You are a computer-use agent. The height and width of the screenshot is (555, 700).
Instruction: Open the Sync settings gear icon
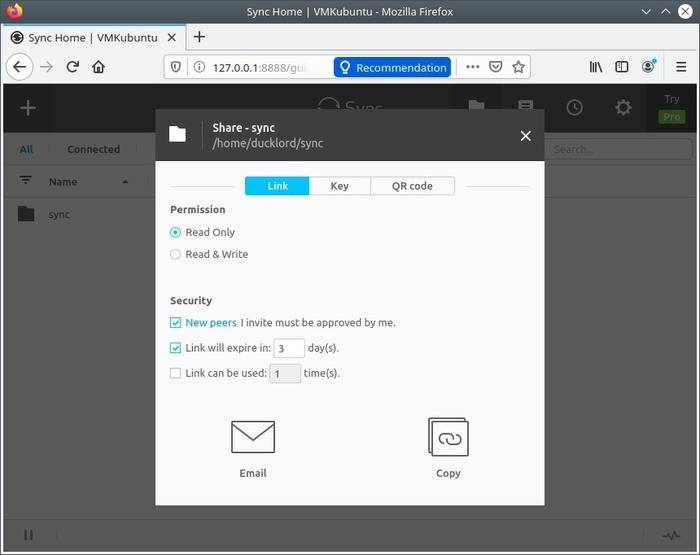point(623,108)
